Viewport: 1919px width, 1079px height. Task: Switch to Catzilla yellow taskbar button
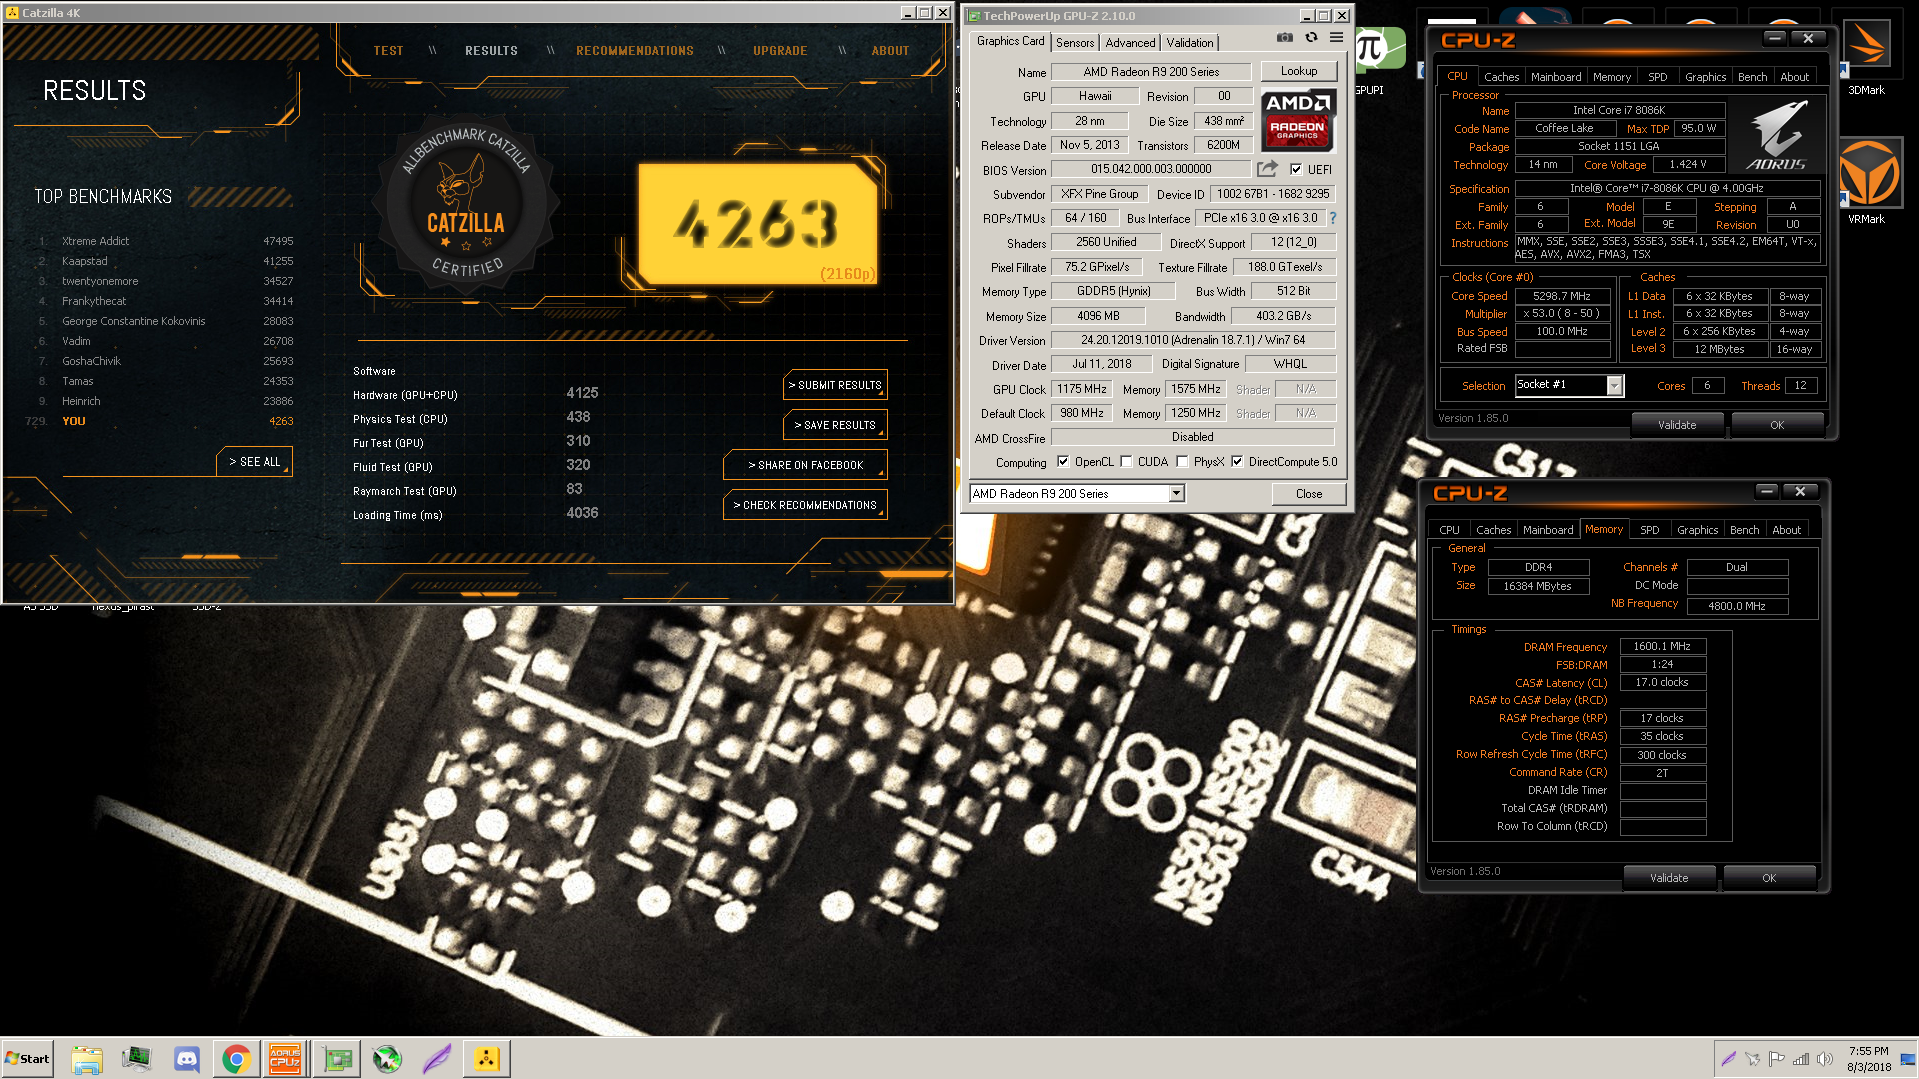487,1059
